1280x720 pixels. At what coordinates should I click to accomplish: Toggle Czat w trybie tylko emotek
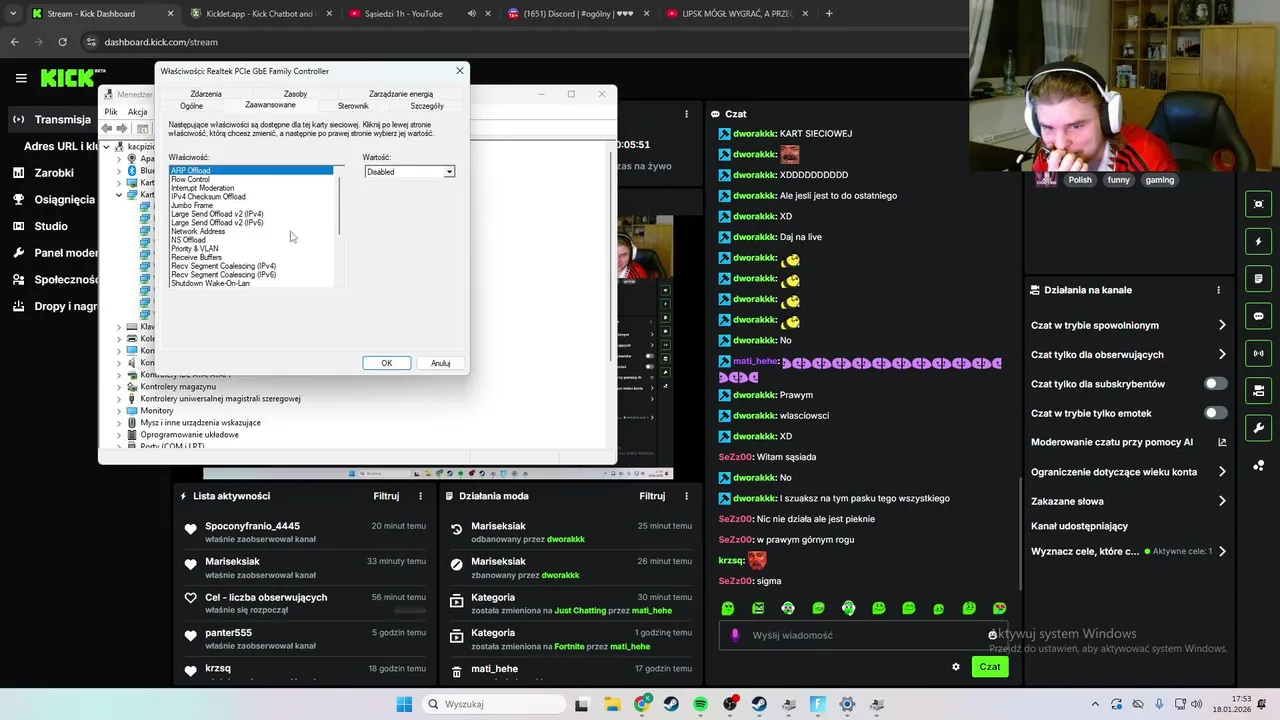tap(1215, 413)
